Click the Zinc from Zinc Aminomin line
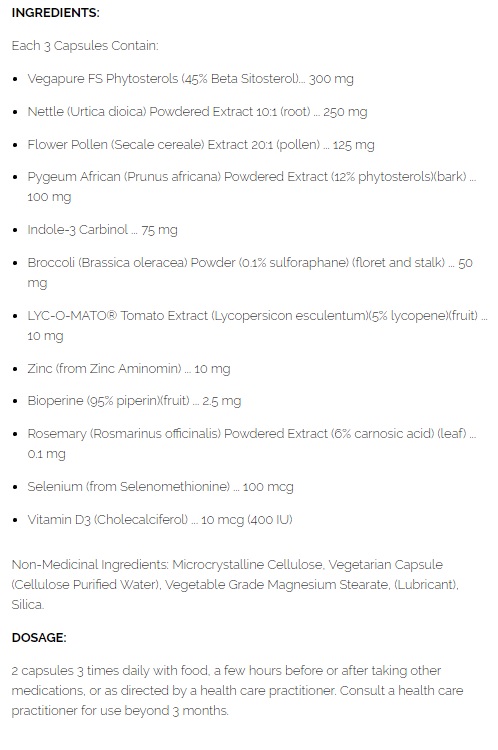The width and height of the screenshot is (498, 750). tap(129, 369)
